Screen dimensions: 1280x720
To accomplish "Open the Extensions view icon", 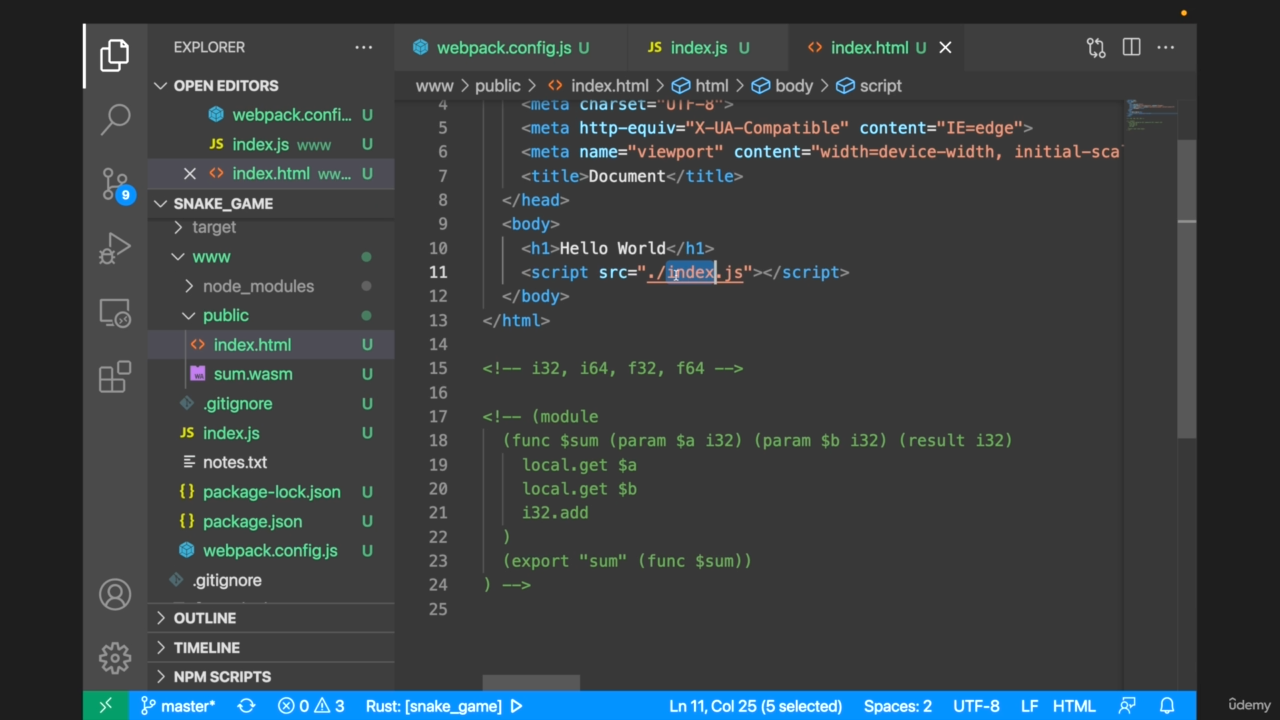I will click(x=115, y=377).
